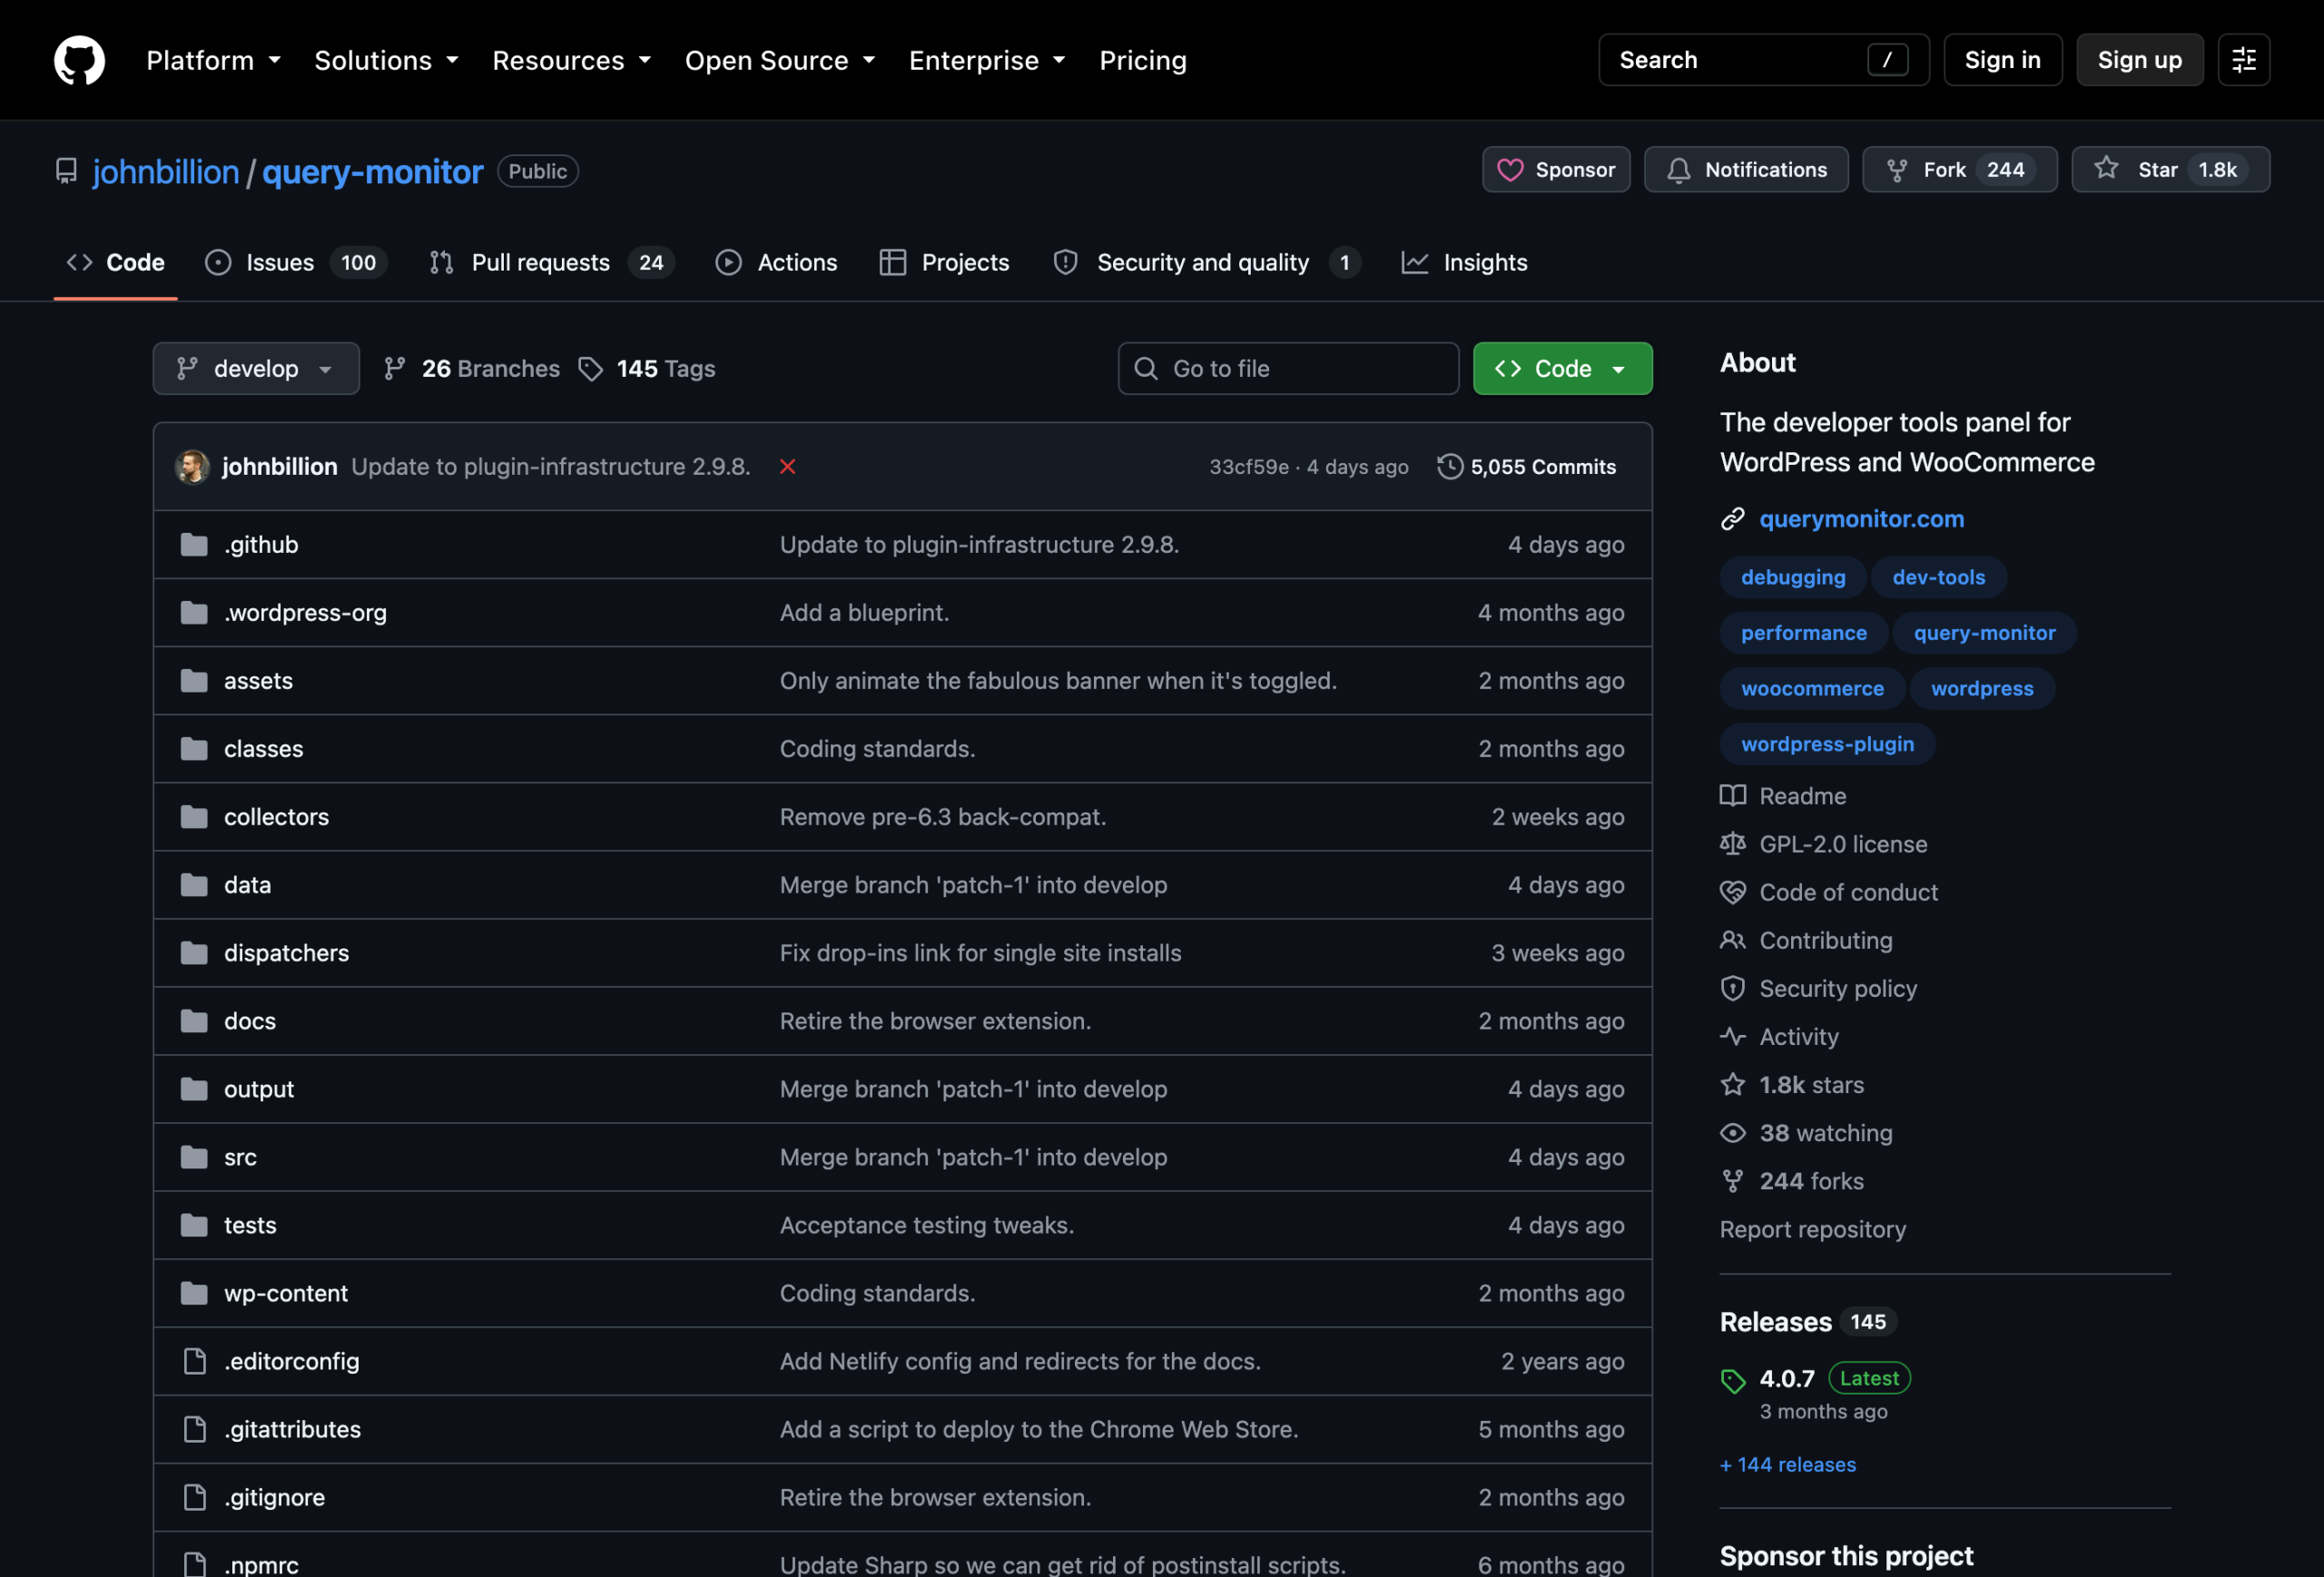The image size is (2324, 1577).
Task: Open the query-monitor repository name link
Action: coord(372,172)
